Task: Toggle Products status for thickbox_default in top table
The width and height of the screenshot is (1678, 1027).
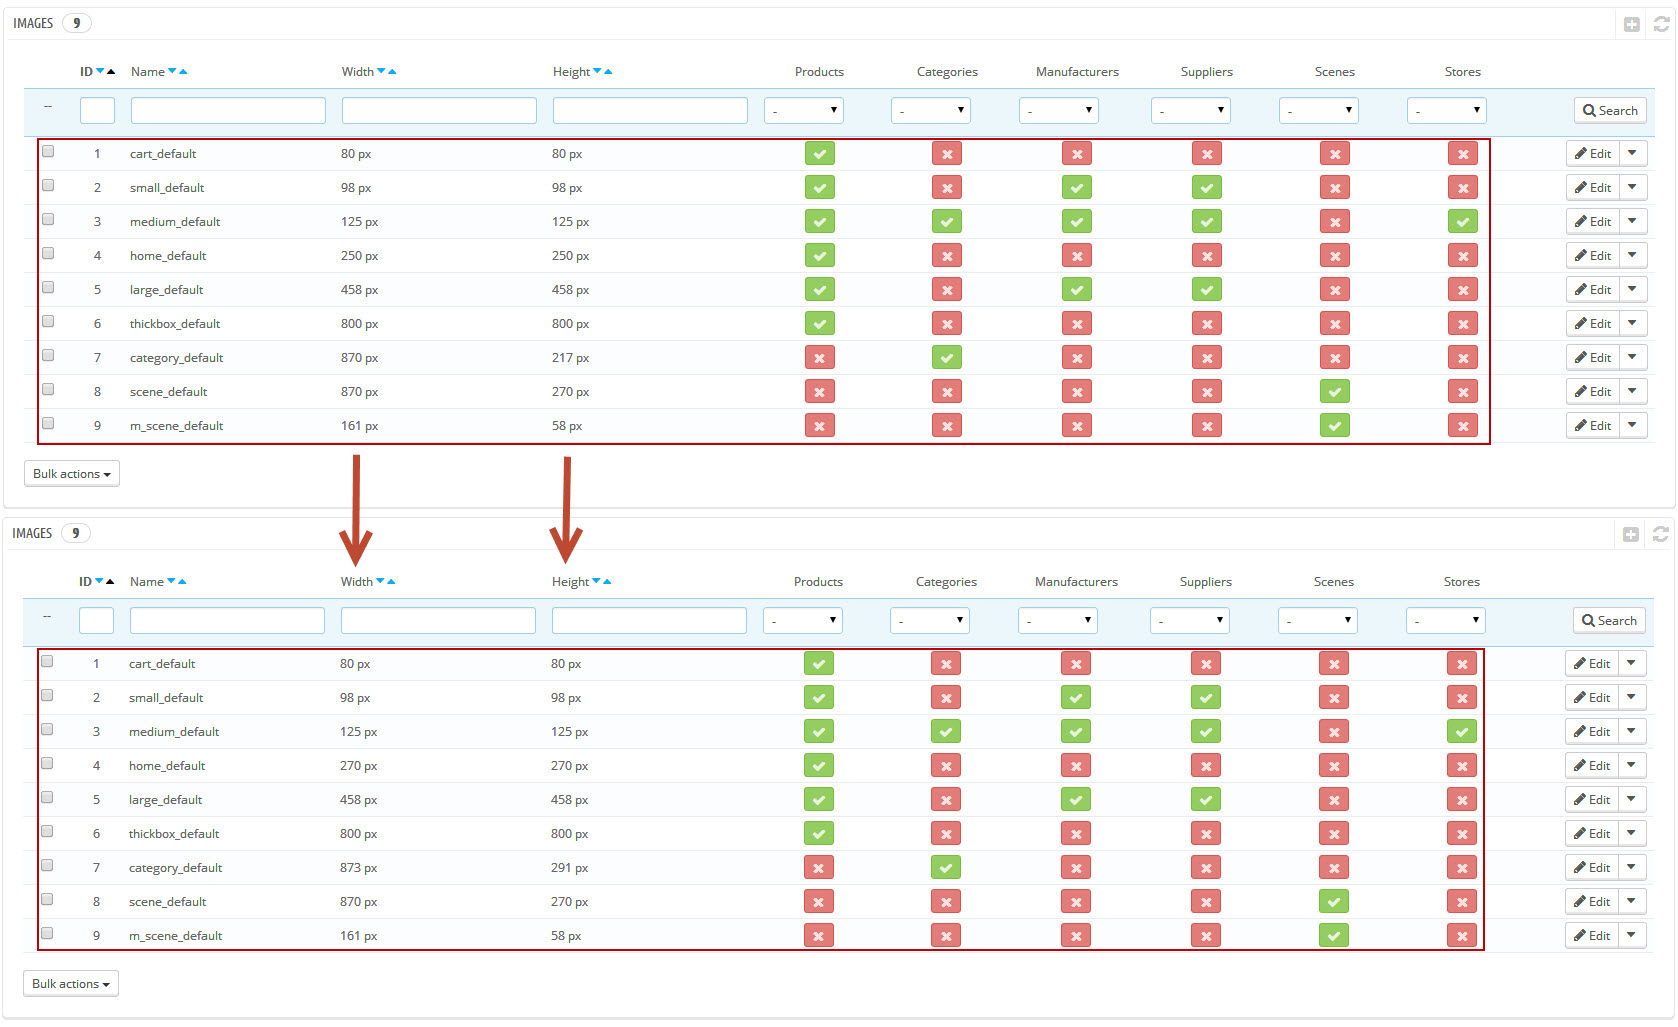Action: (819, 324)
